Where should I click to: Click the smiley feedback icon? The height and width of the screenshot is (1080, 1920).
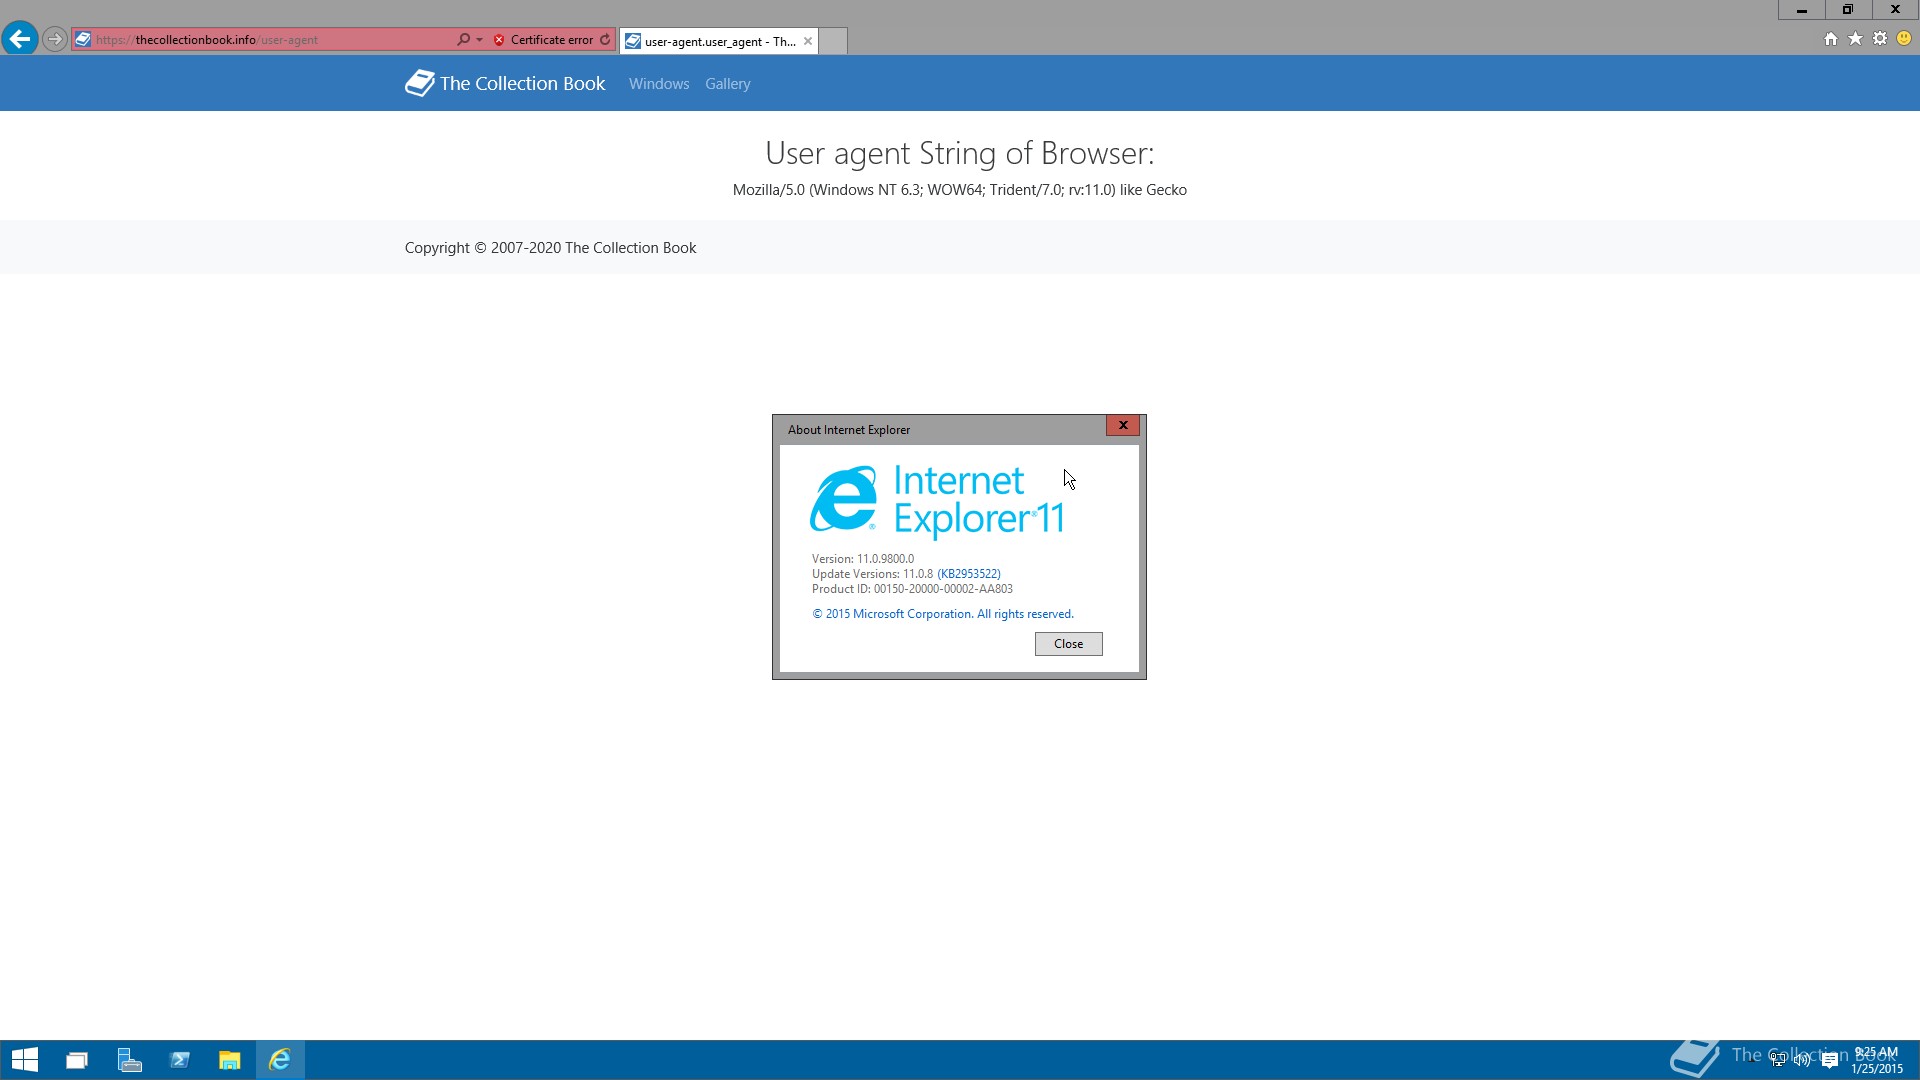point(1904,39)
